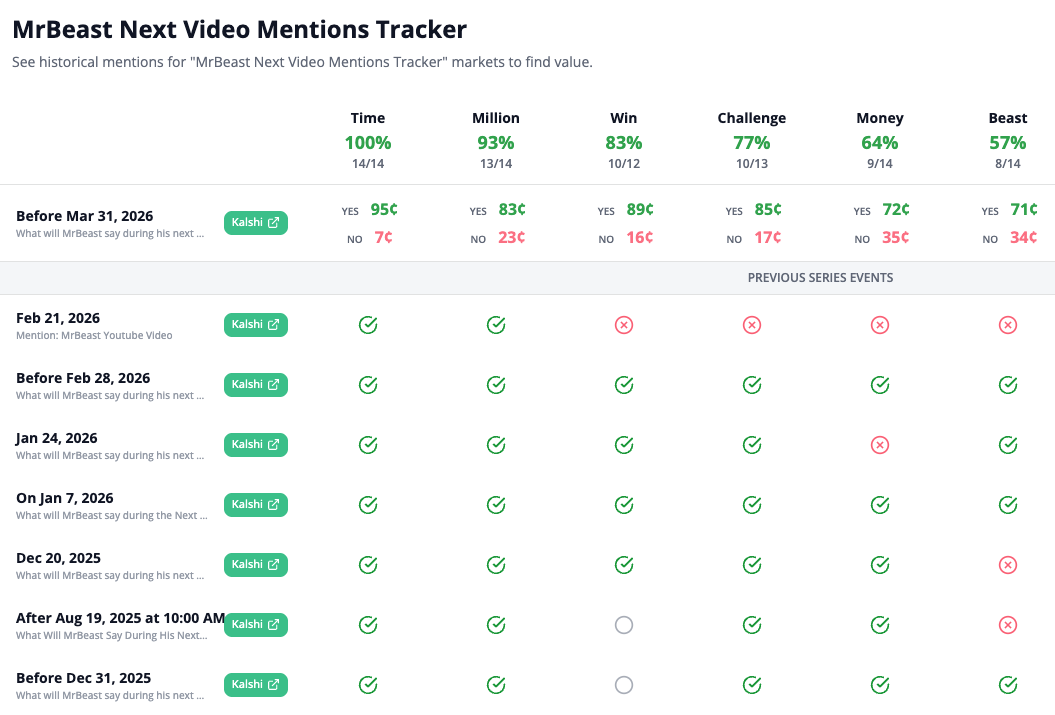Open the Kalshi page for Before Mar 31, 2026

coord(254,222)
